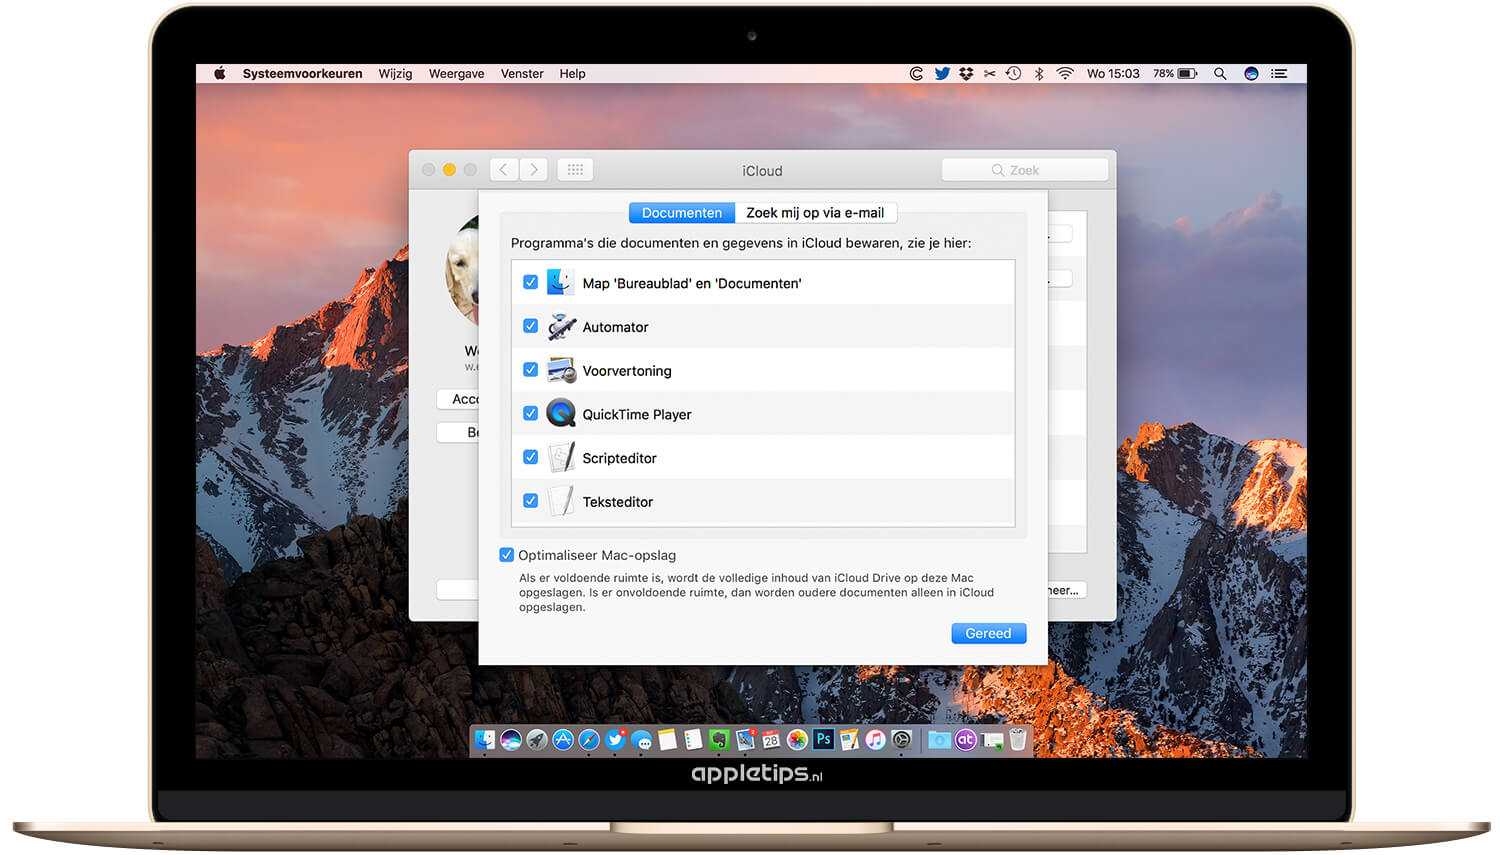Open Evernote elephant icon in Dock
Viewport: 1500px width, 855px height.
point(719,740)
